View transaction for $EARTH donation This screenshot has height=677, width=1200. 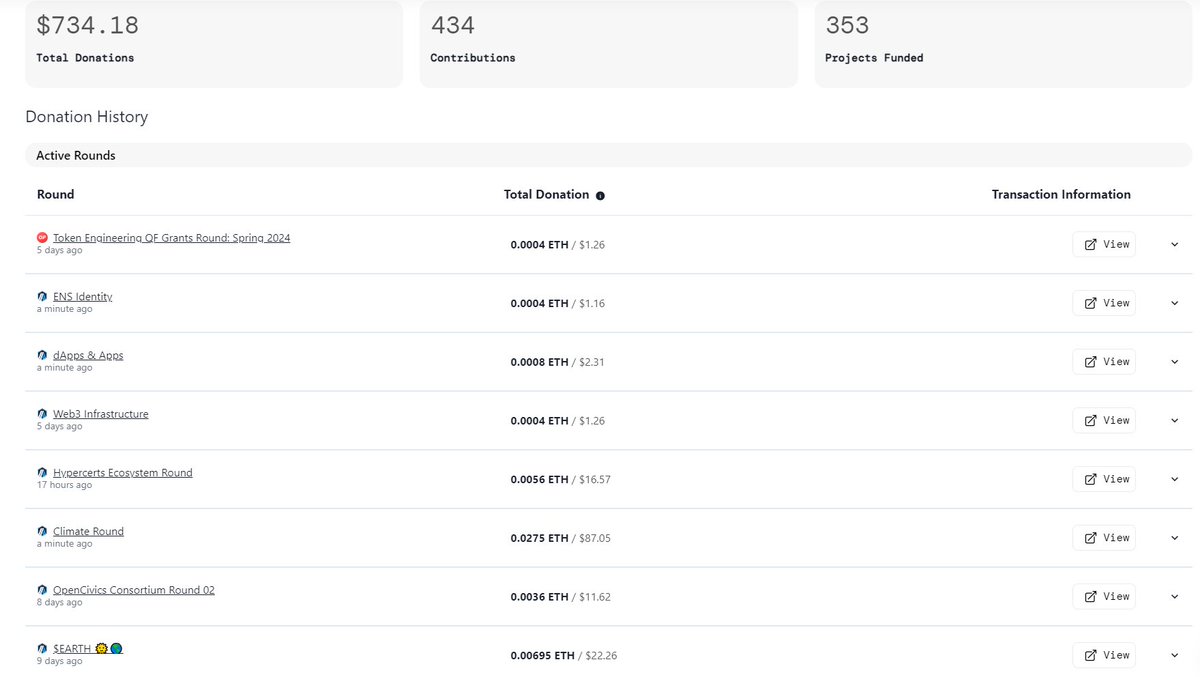(1104, 655)
